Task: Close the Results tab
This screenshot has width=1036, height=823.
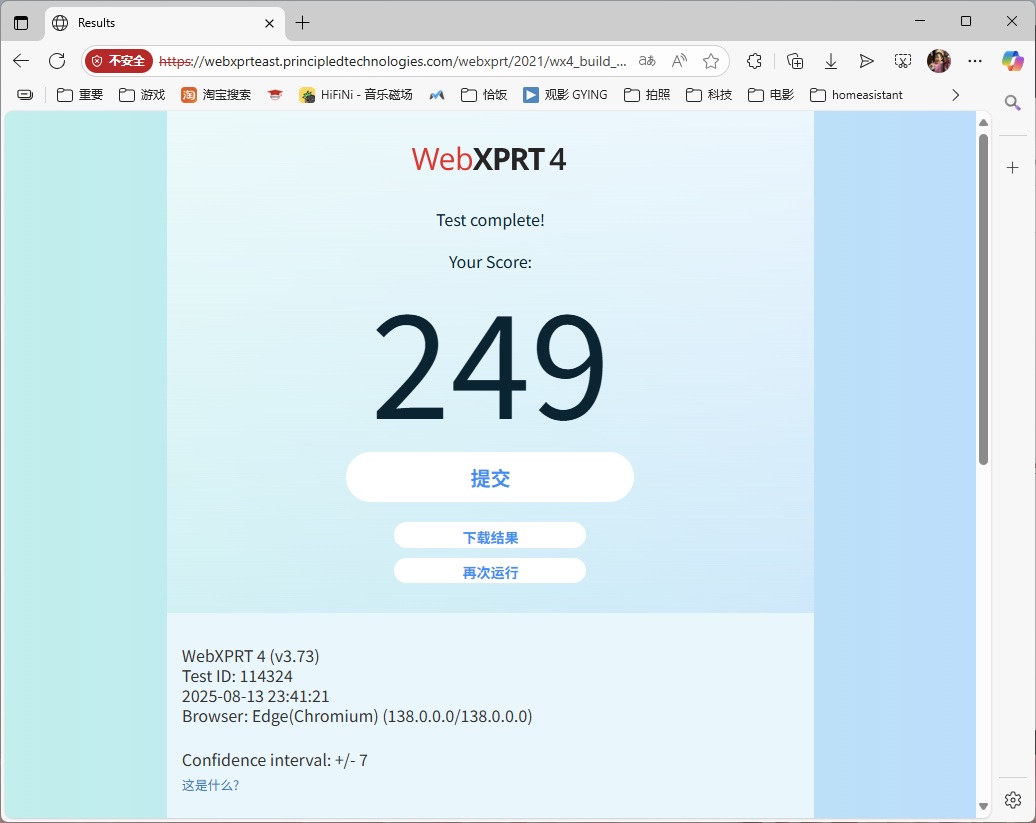Action: coord(270,23)
